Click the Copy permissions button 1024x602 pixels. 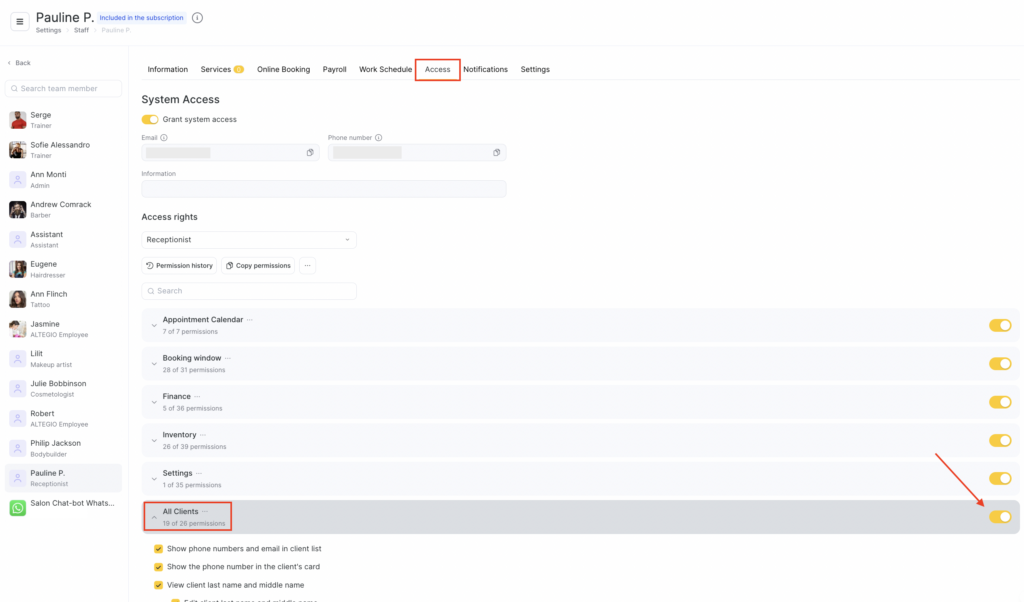tap(258, 266)
